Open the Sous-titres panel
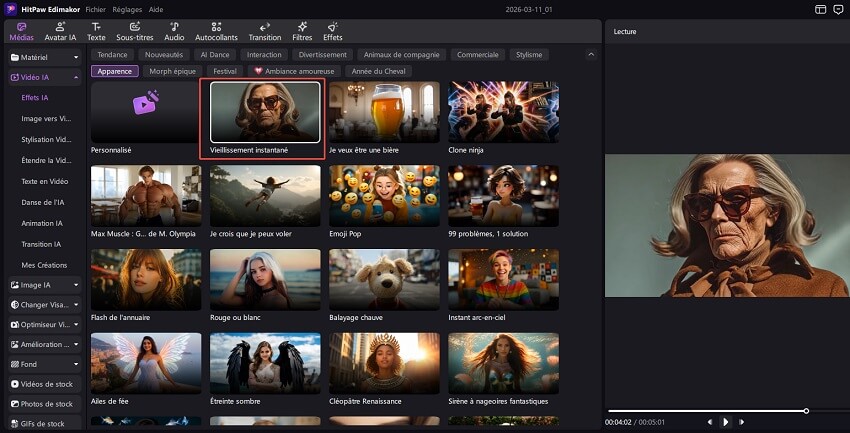This screenshot has height=433, width=850. [x=135, y=31]
